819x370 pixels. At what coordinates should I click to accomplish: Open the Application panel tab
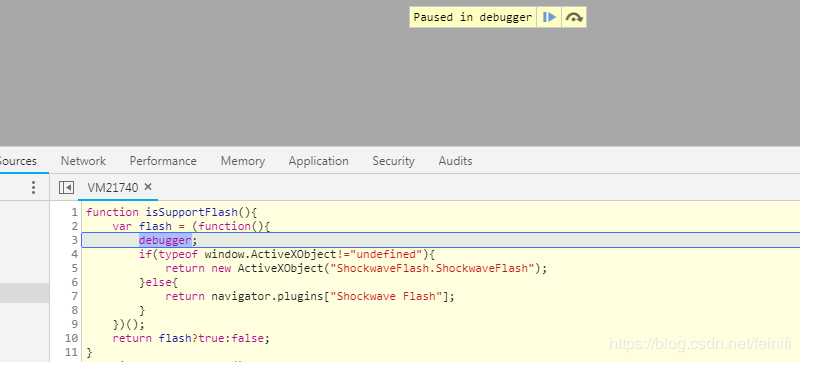(318, 161)
